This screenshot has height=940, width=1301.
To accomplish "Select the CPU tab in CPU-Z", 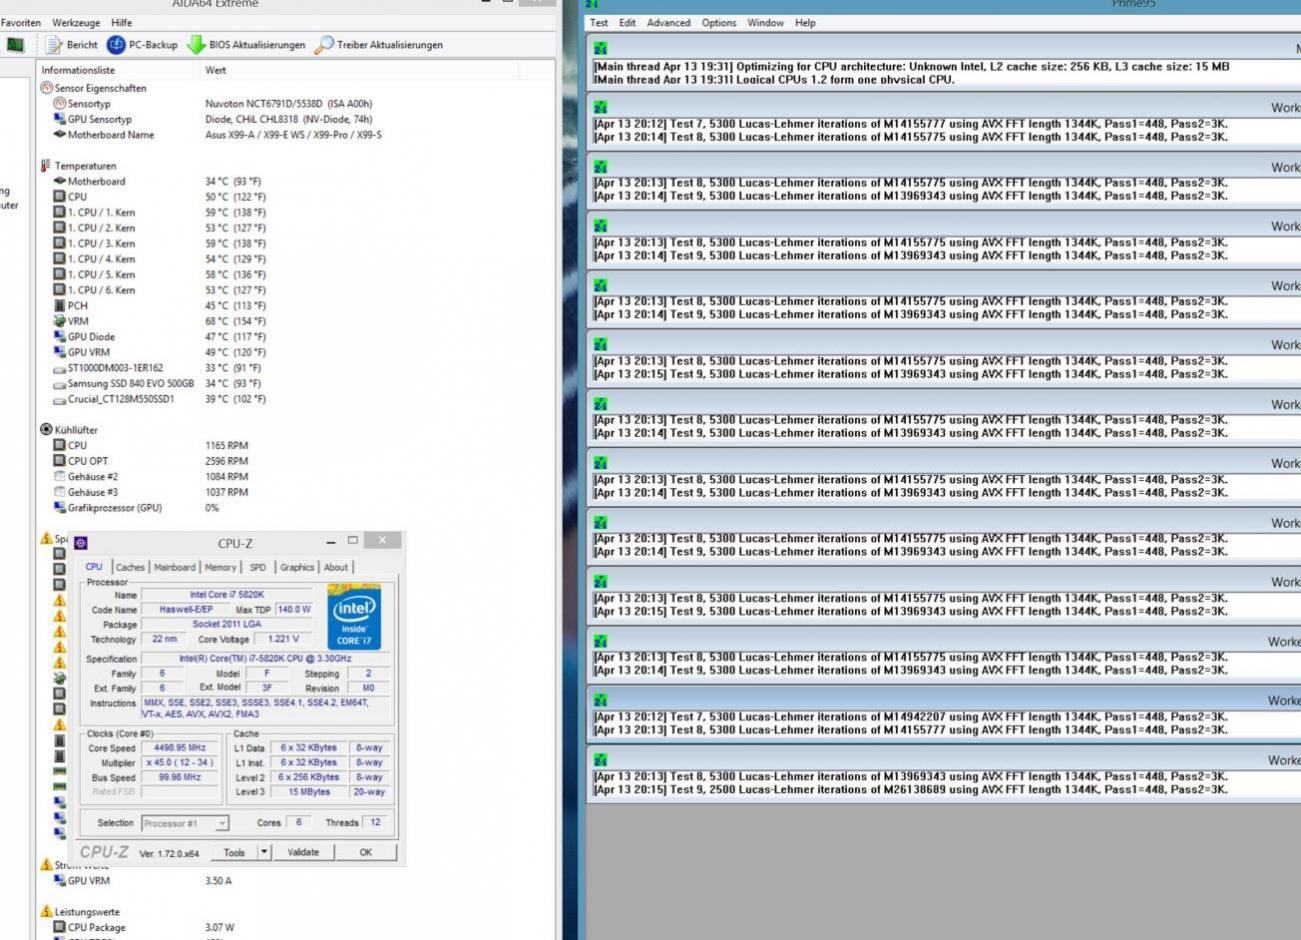I will click(94, 567).
